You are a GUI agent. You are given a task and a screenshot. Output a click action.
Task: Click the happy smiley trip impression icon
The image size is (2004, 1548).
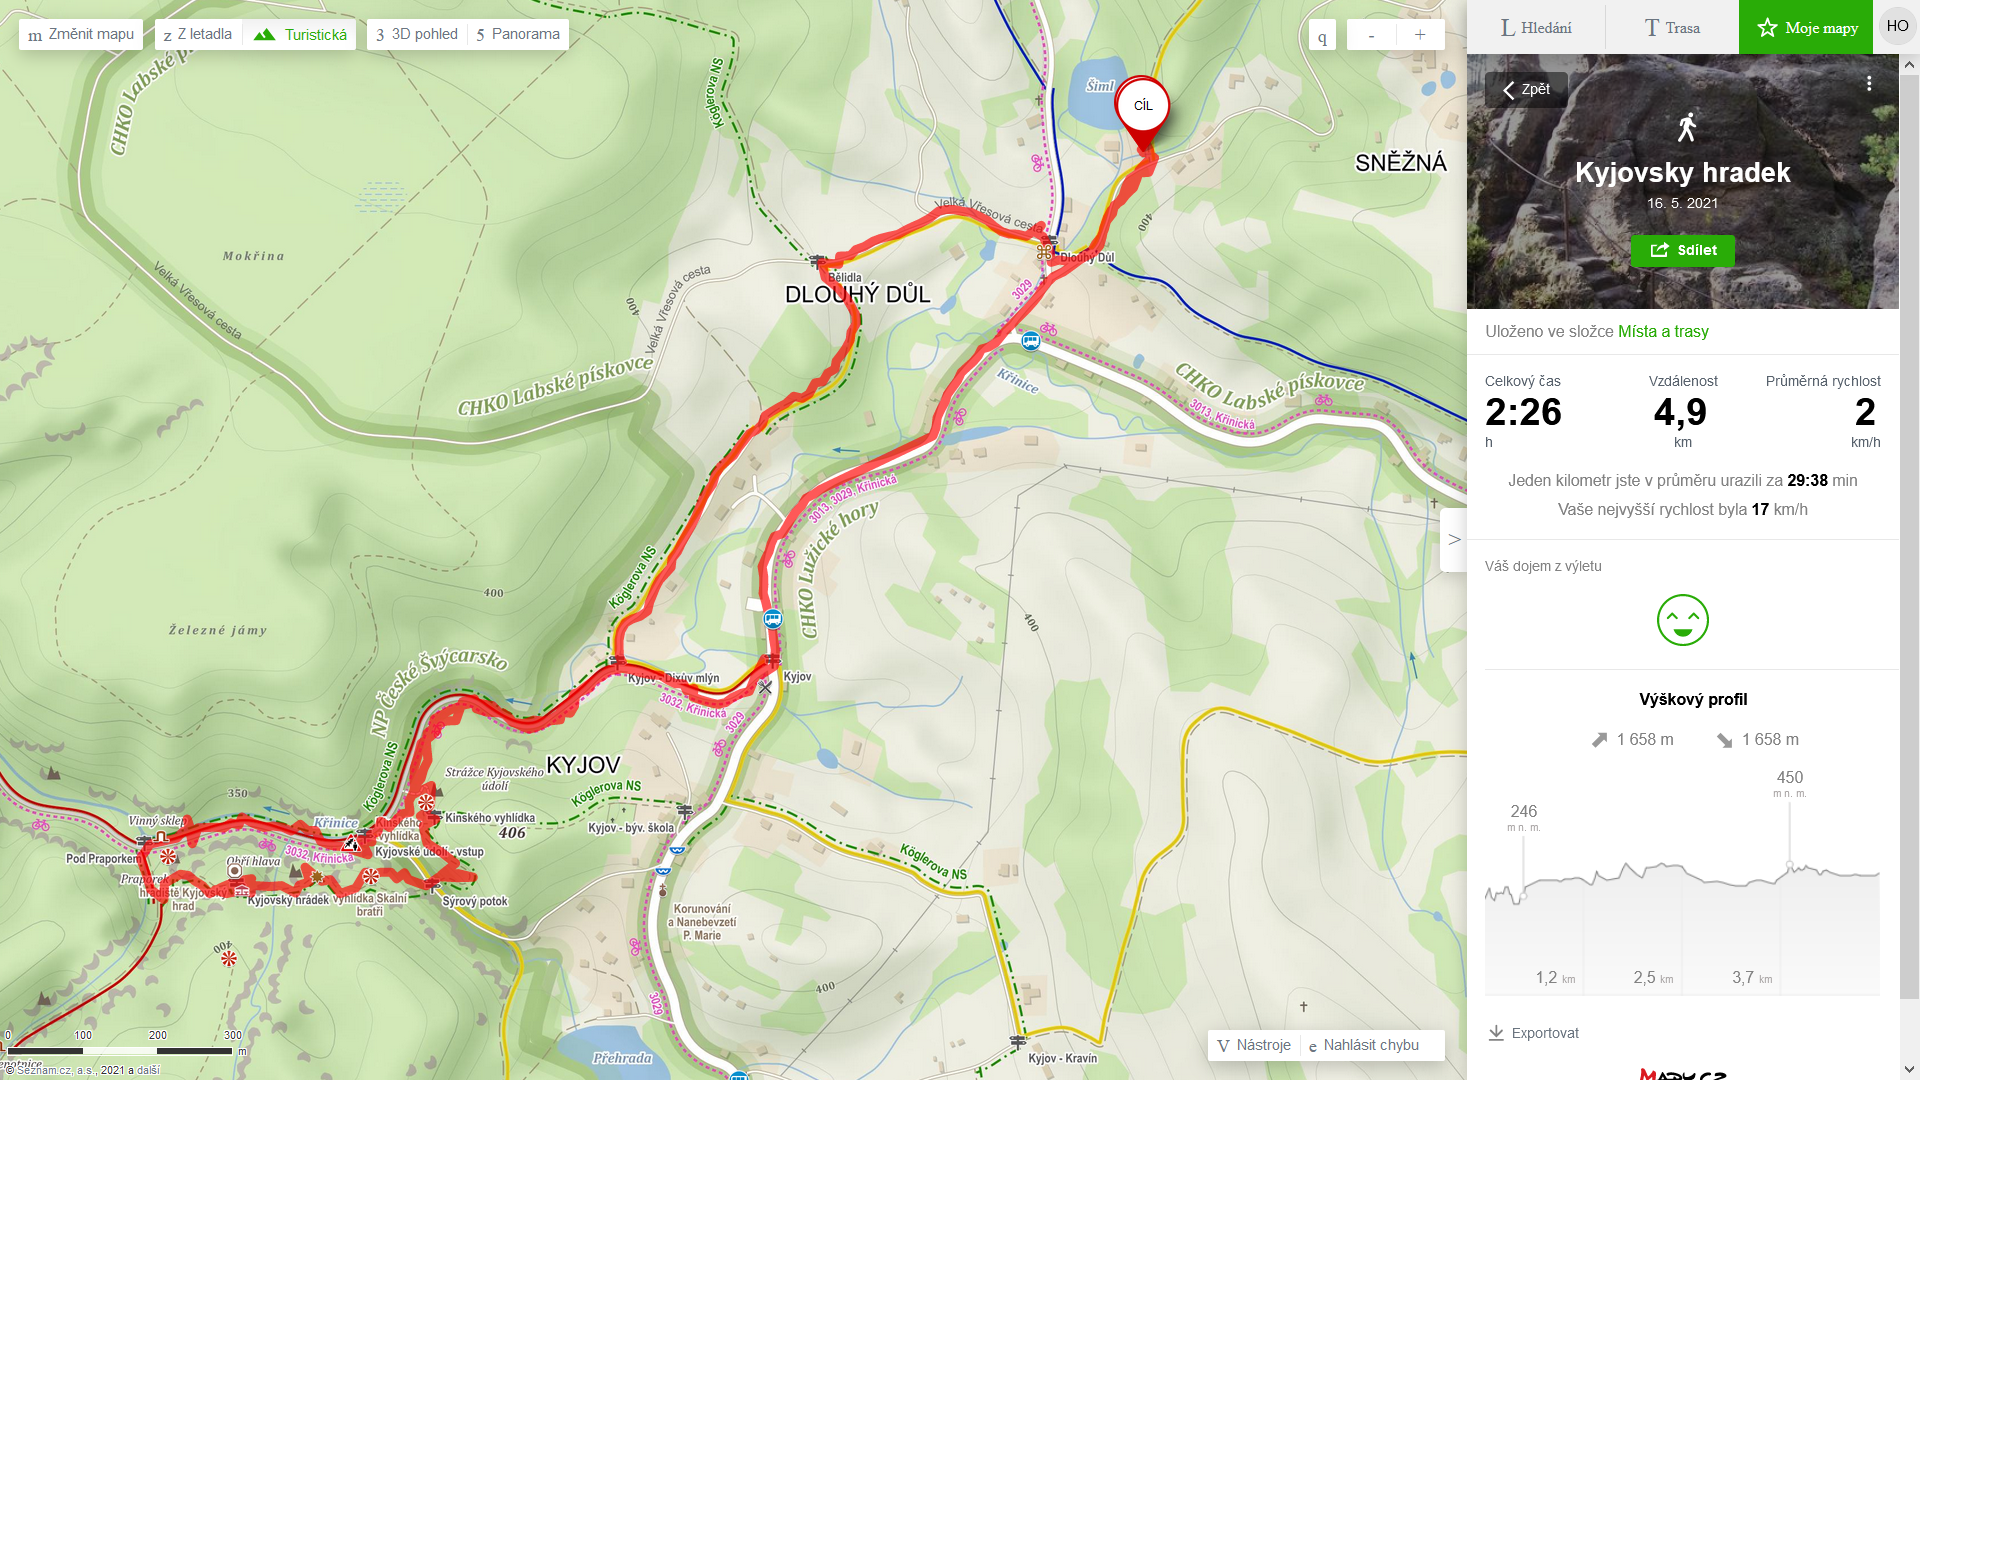[1683, 620]
